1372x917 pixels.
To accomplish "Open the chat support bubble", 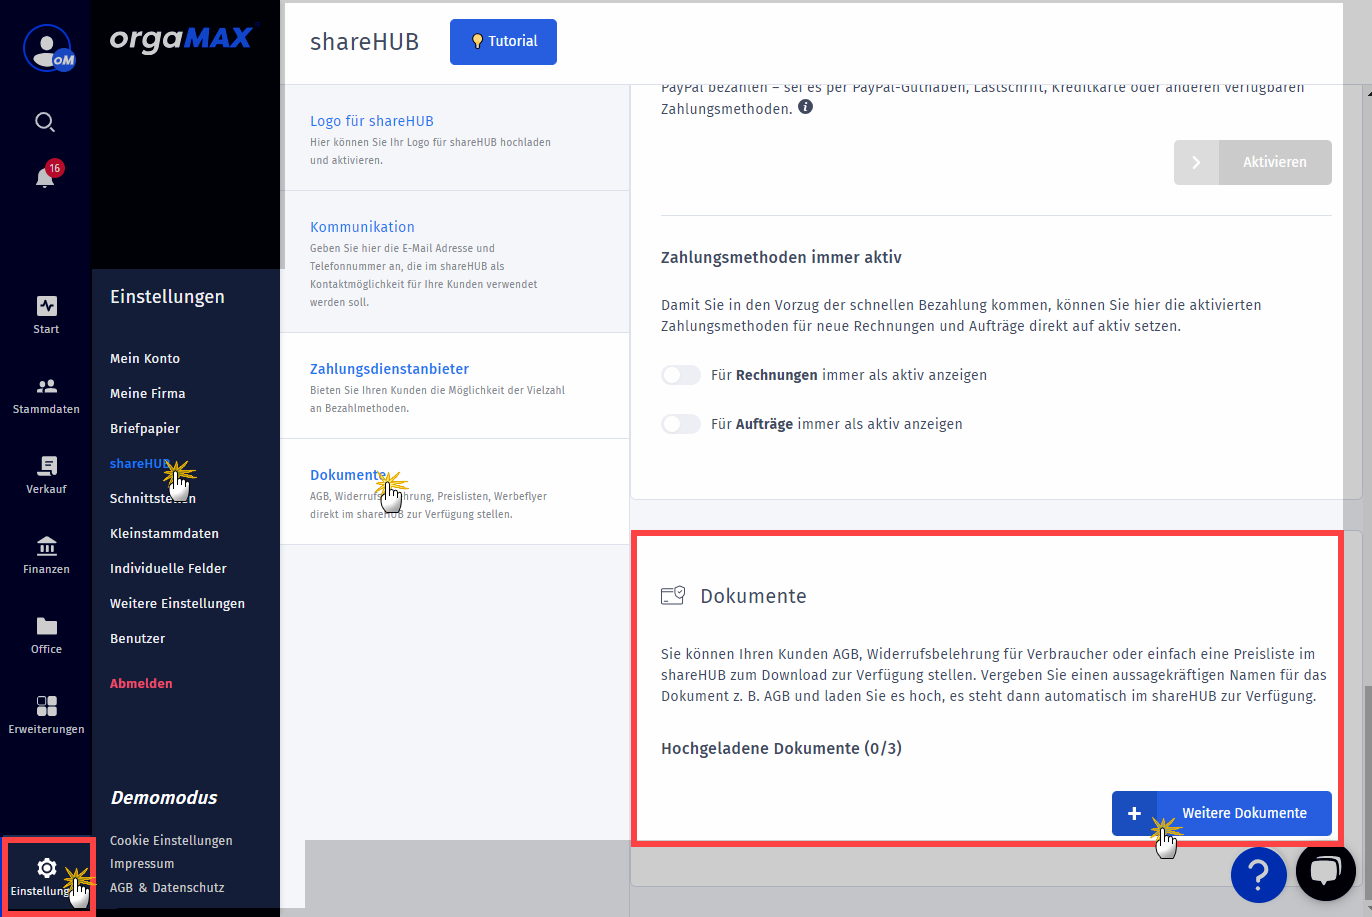I will pyautogui.click(x=1326, y=870).
